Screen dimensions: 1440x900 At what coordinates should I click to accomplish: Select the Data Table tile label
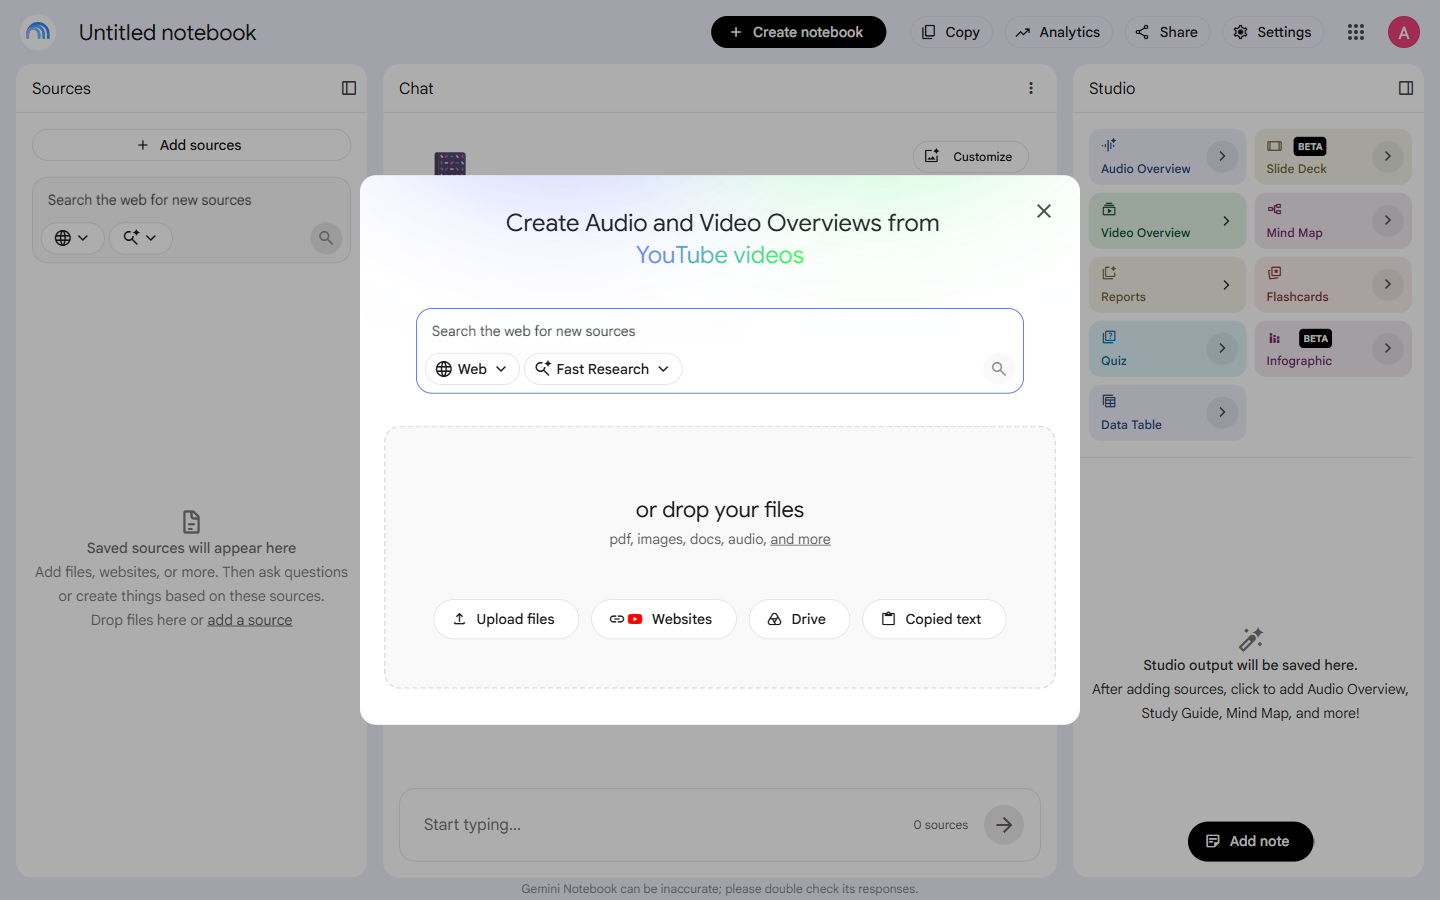(x=1131, y=425)
